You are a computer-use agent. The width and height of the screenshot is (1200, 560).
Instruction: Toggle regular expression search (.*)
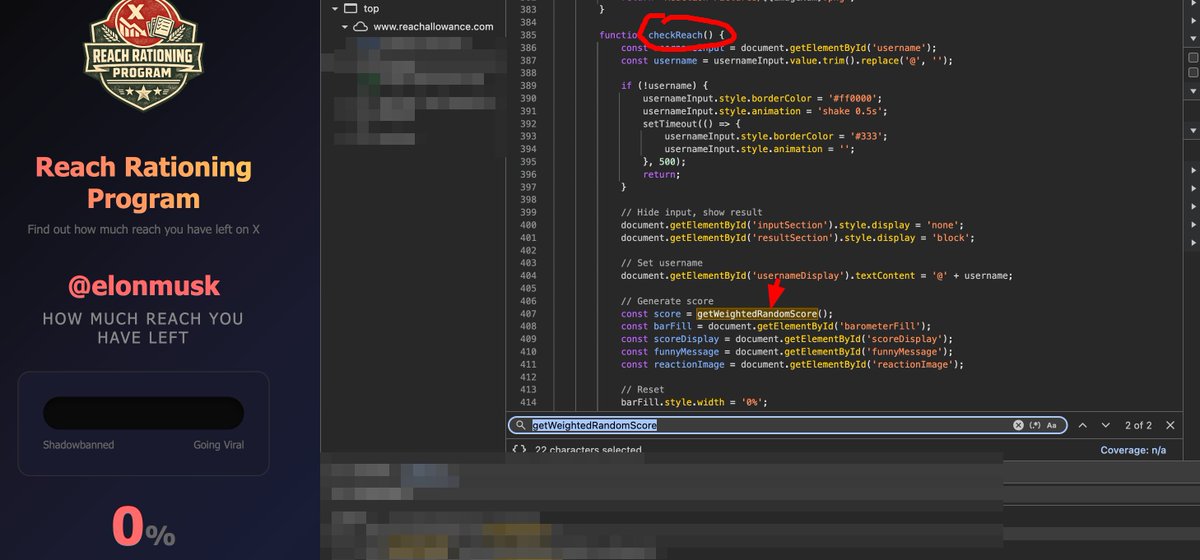click(1036, 425)
